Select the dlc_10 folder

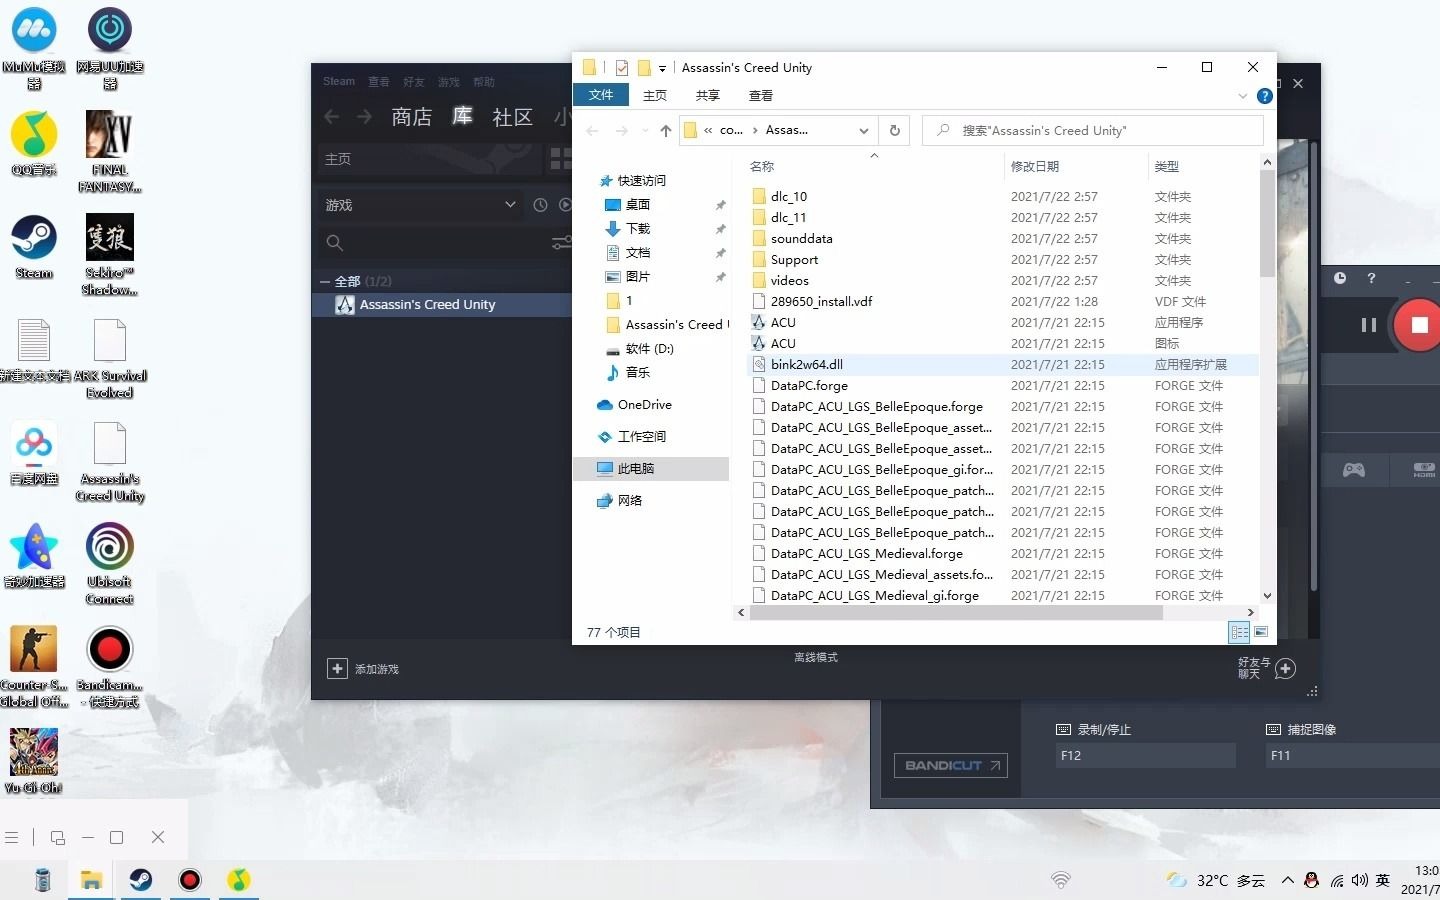click(x=789, y=197)
